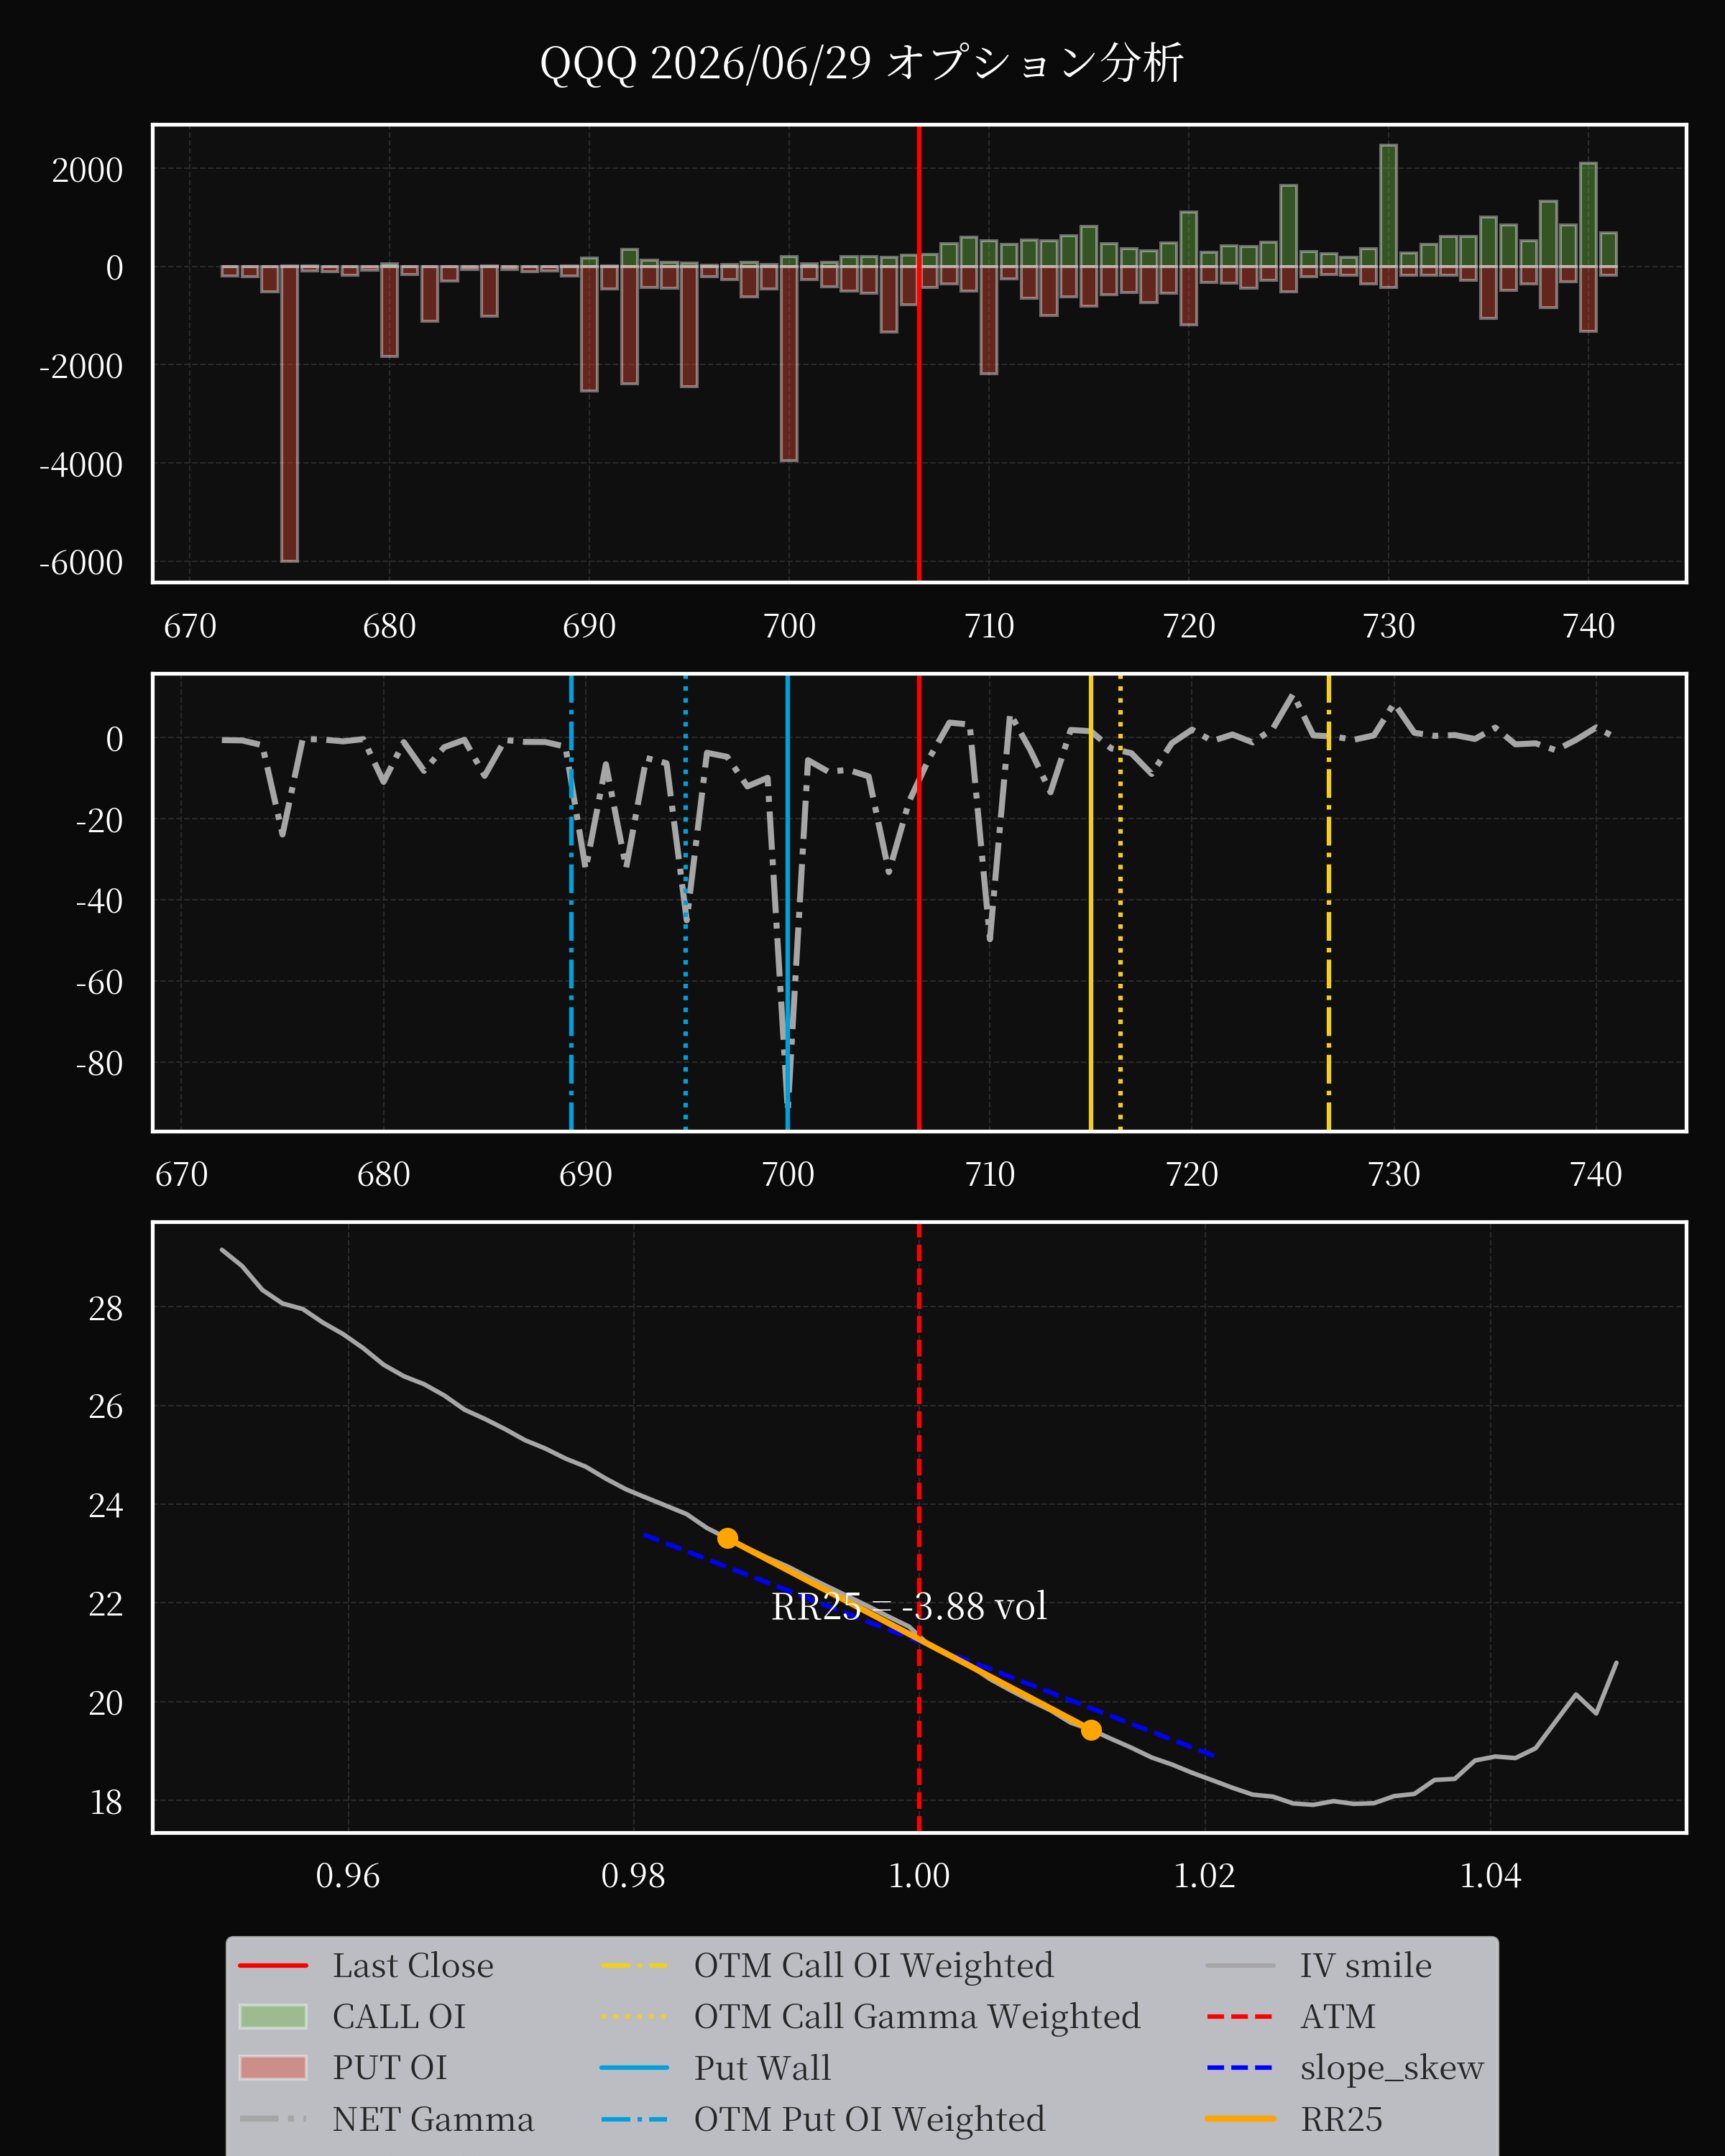Click the 2000 y-axis label in OI chart
The image size is (1725, 2156).
[x=87, y=170]
